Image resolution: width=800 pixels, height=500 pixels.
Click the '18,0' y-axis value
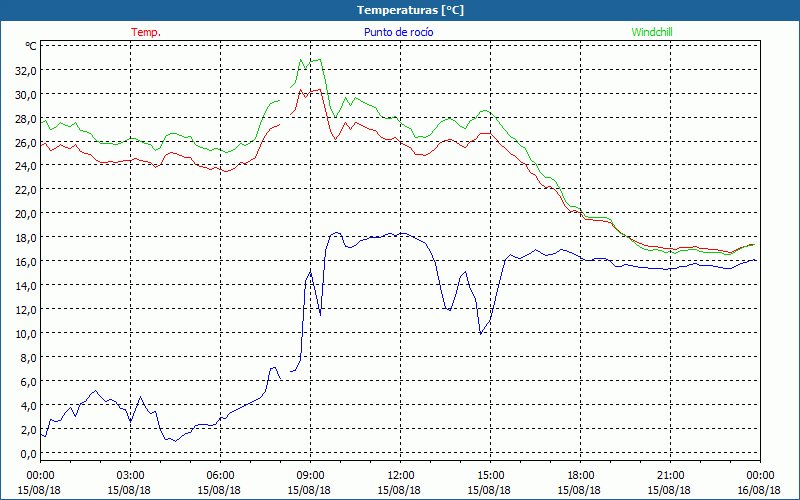coord(27,238)
